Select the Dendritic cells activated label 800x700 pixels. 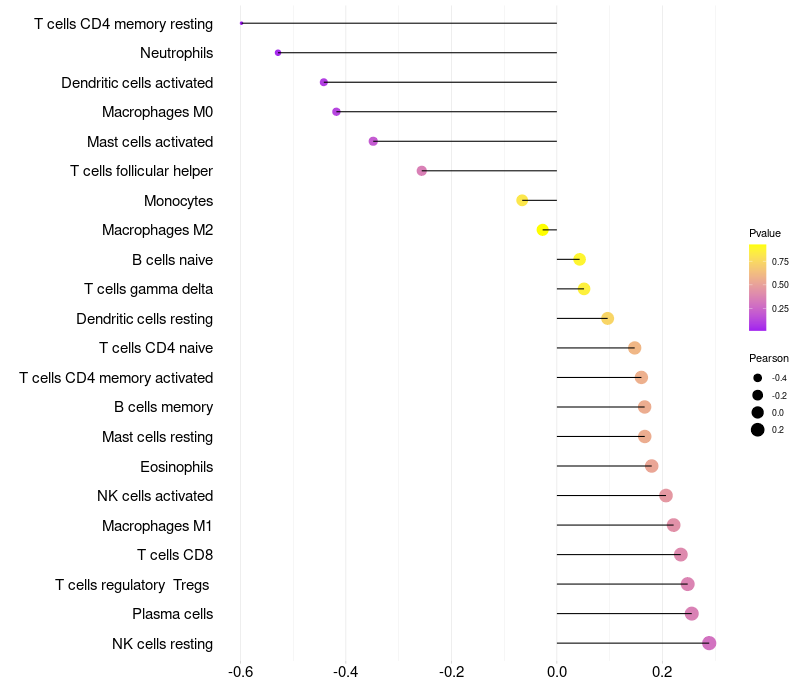click(x=137, y=82)
